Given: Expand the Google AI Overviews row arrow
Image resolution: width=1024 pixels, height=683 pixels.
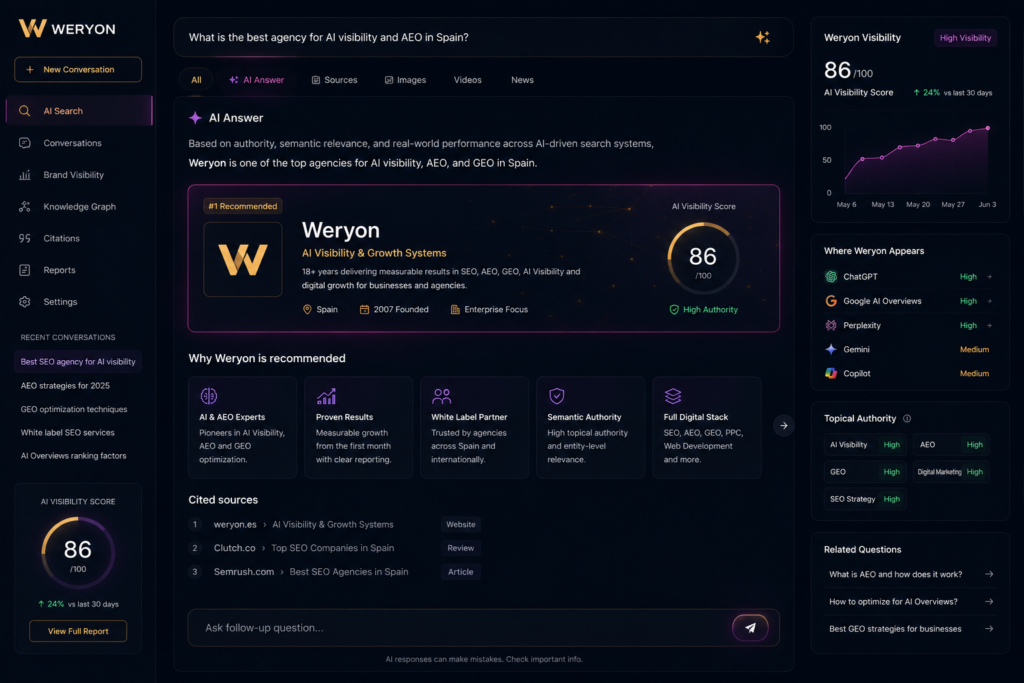Looking at the screenshot, I should click(x=989, y=301).
